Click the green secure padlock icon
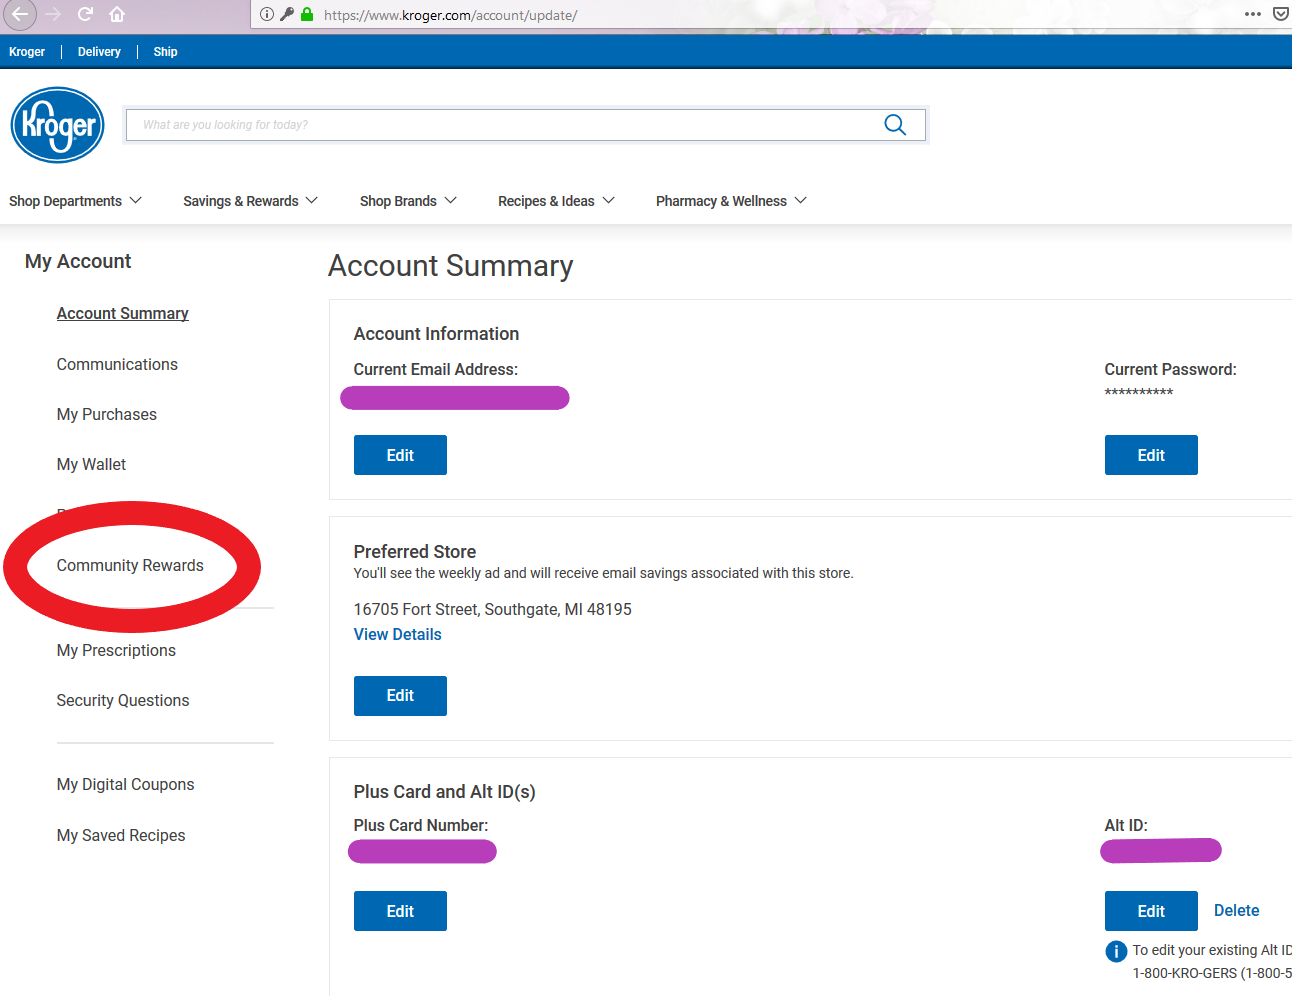Viewport: 1292px width, 996px height. 307,14
